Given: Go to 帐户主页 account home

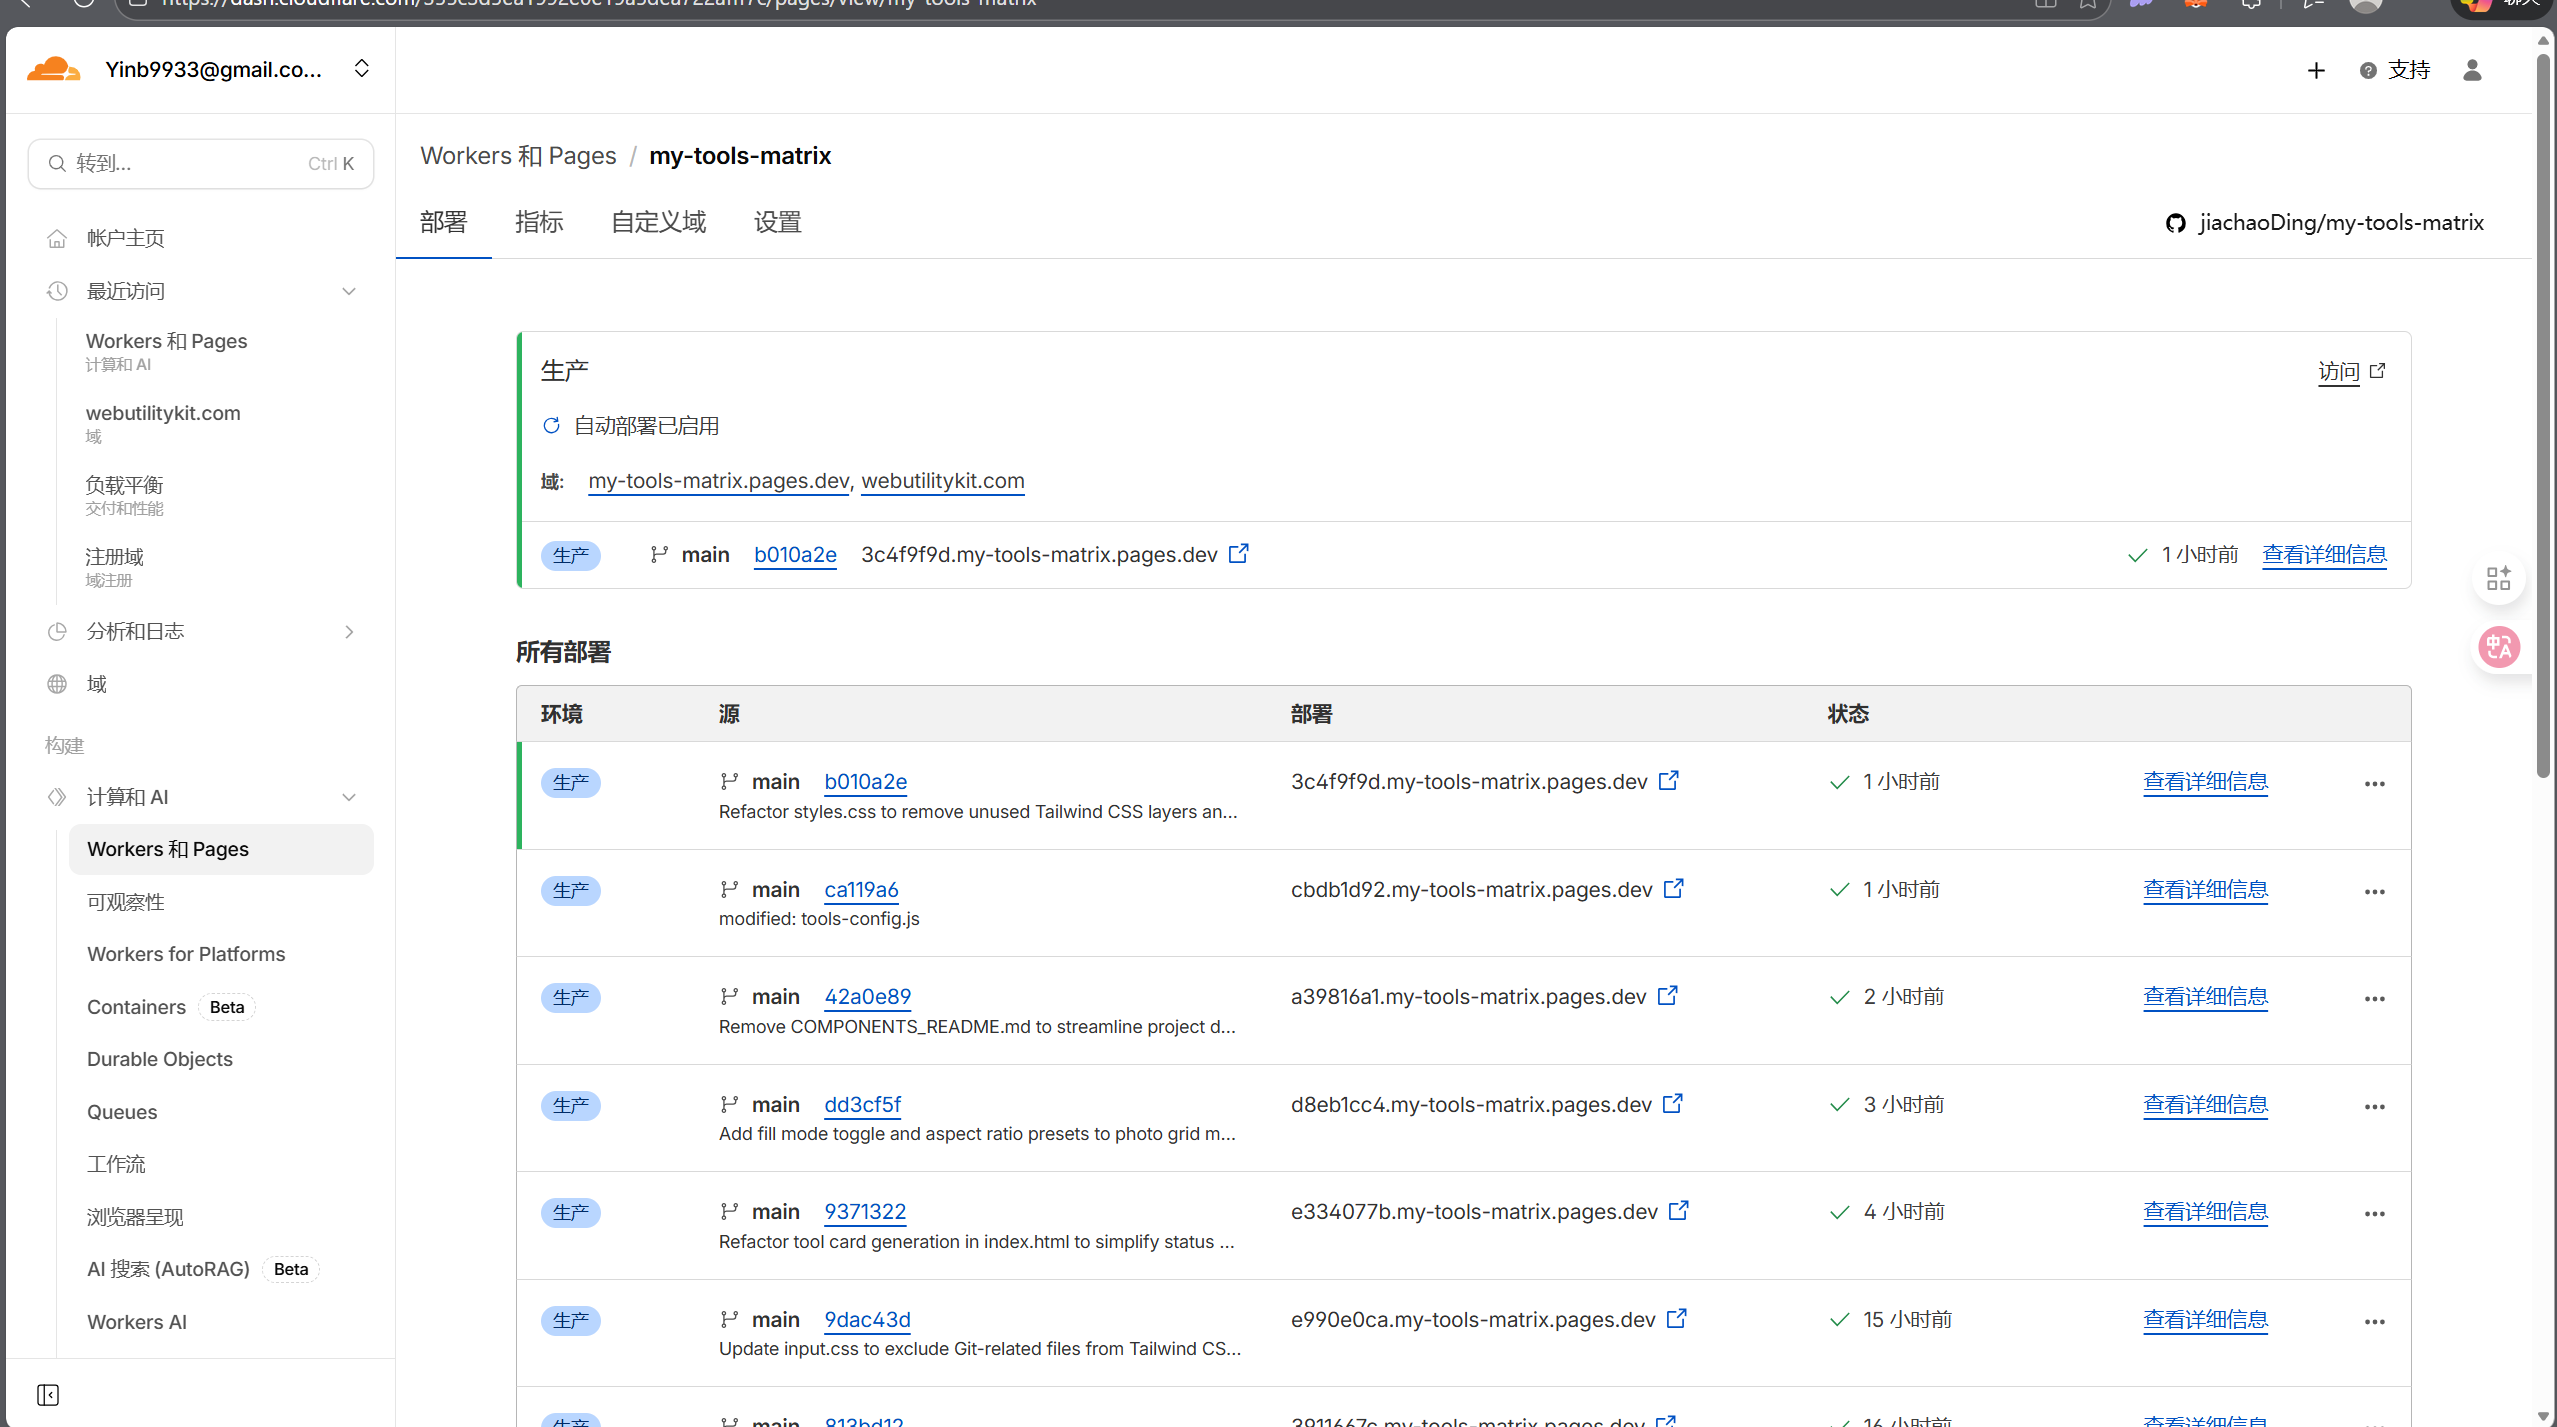Looking at the screenshot, I should tap(125, 238).
